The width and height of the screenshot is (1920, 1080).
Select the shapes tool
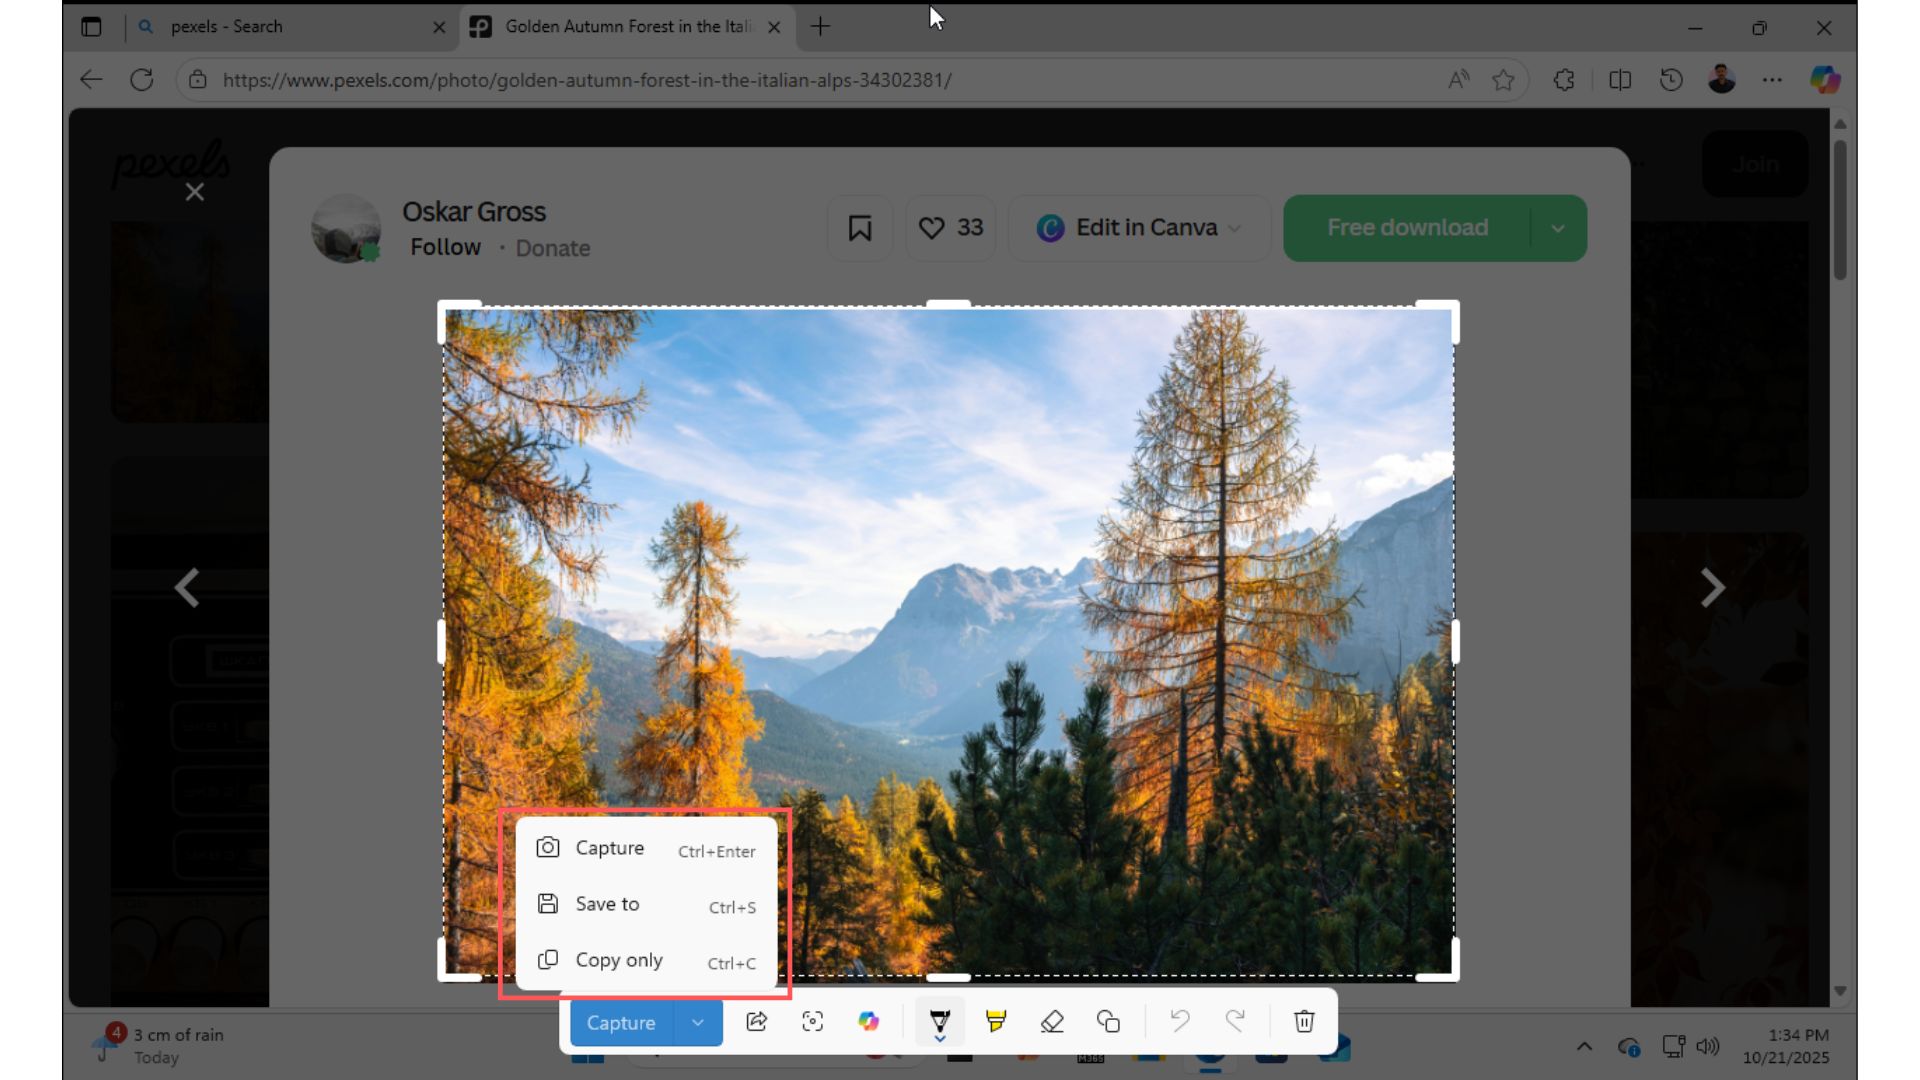pyautogui.click(x=1108, y=1022)
